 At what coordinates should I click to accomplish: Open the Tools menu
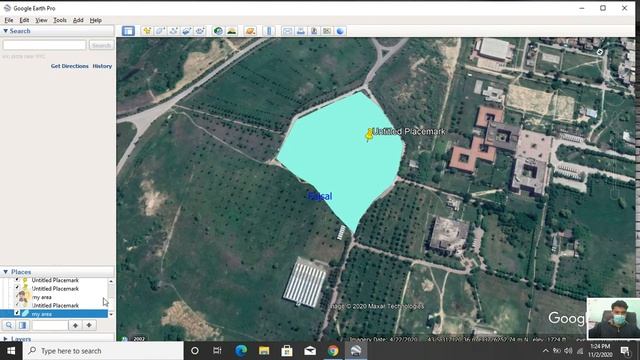coord(60,20)
